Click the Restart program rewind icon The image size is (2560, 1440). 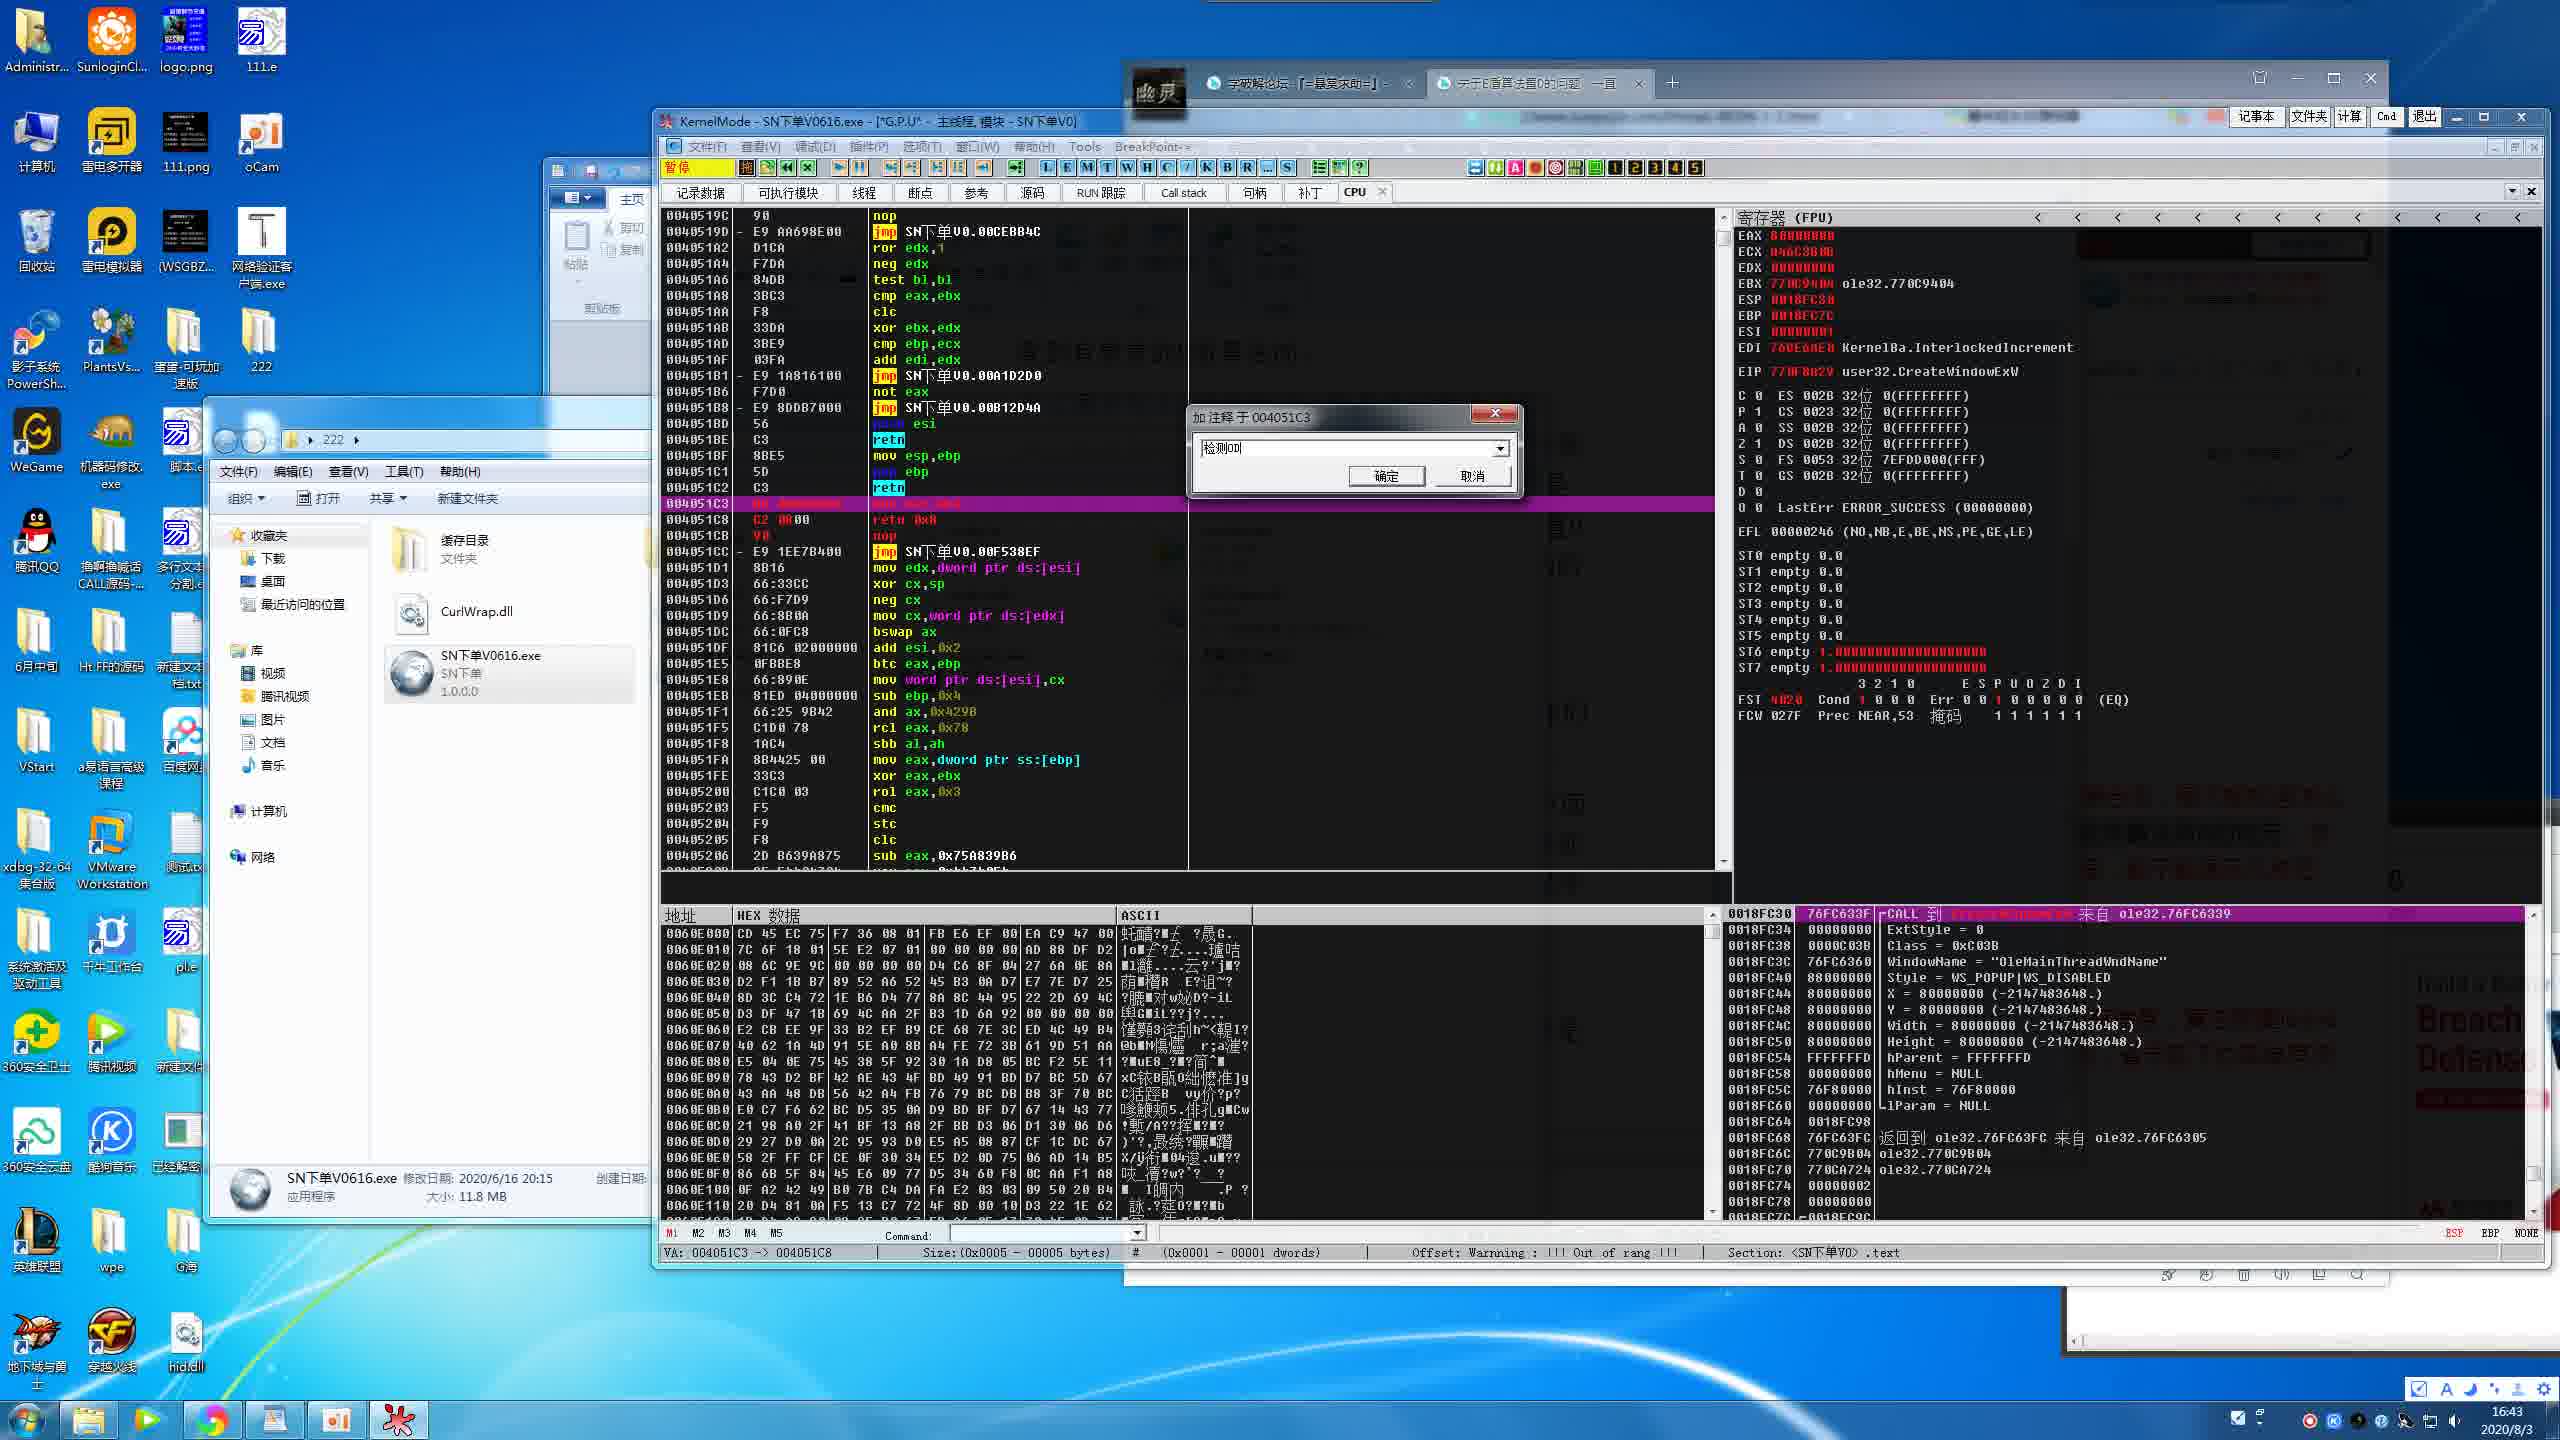pos(787,168)
